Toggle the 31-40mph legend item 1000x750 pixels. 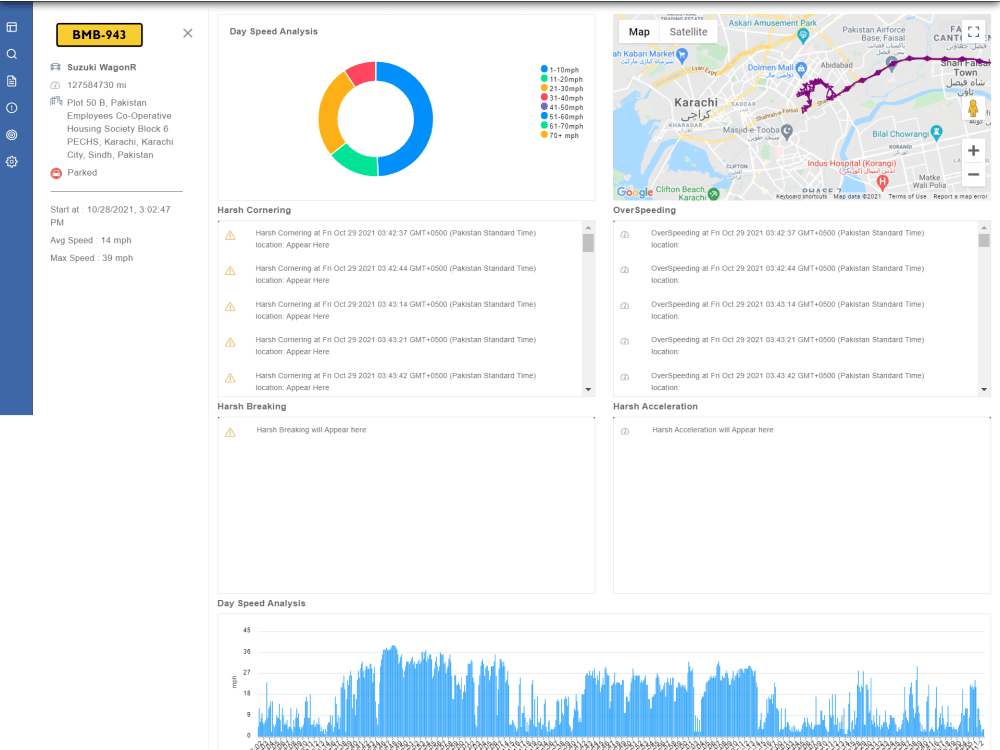[x=562, y=98]
